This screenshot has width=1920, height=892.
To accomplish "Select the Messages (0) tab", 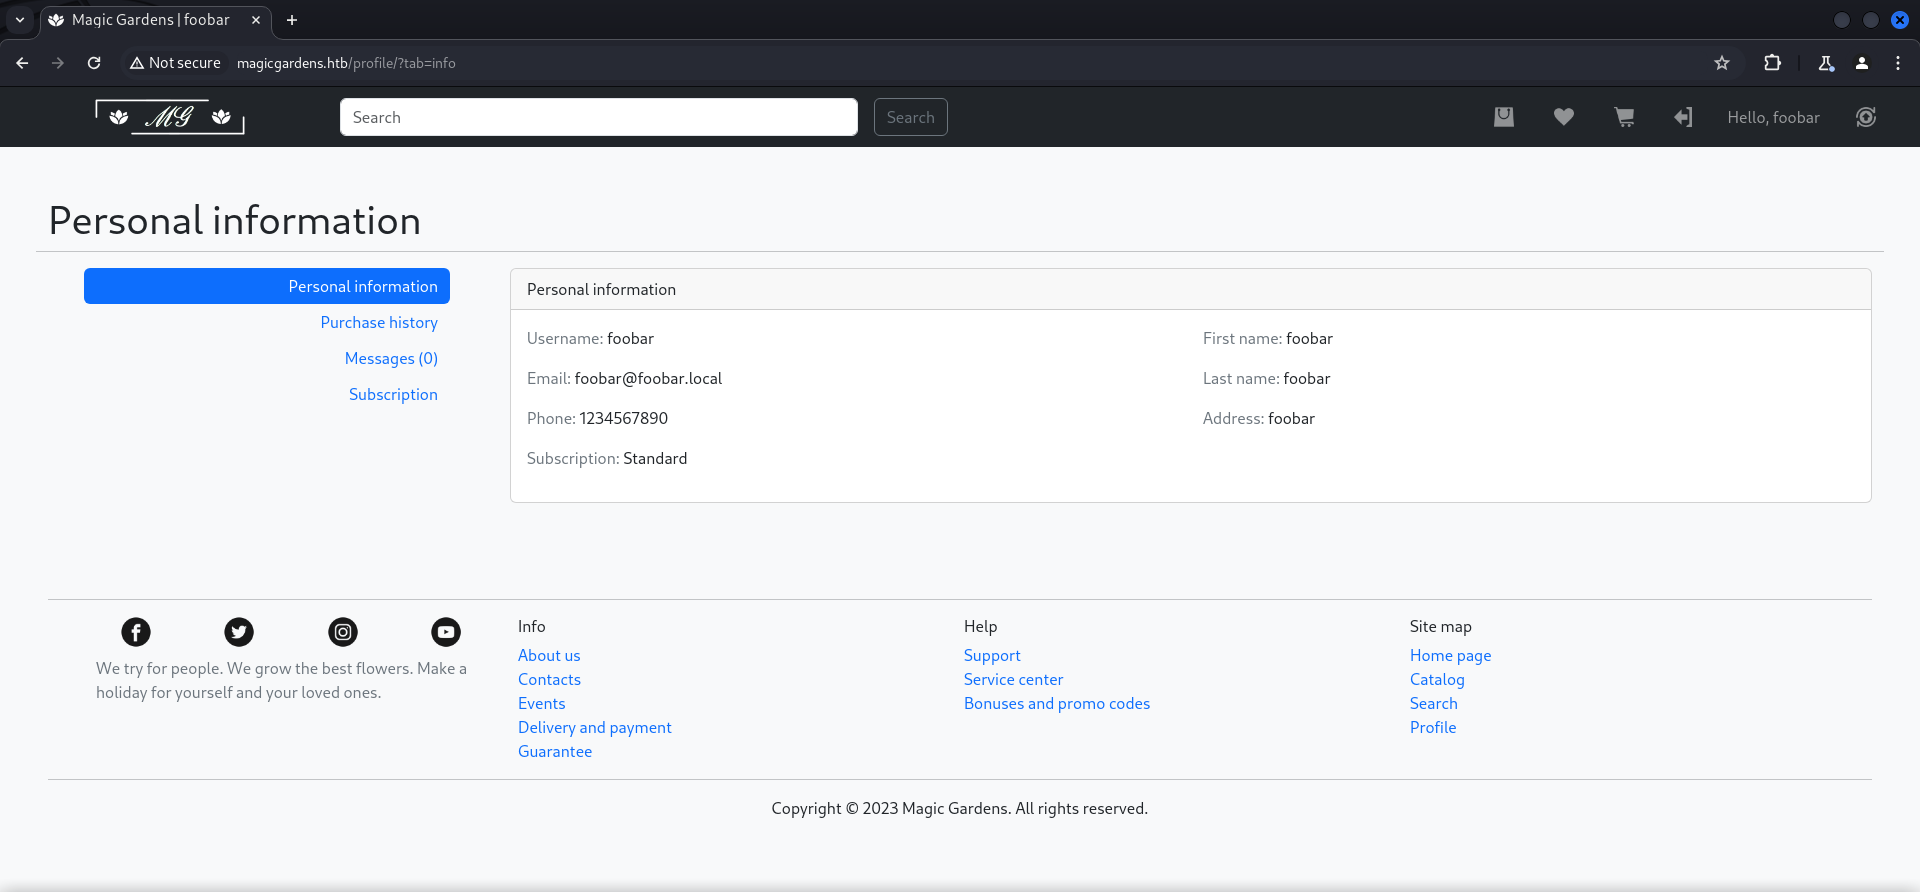I will (x=391, y=358).
